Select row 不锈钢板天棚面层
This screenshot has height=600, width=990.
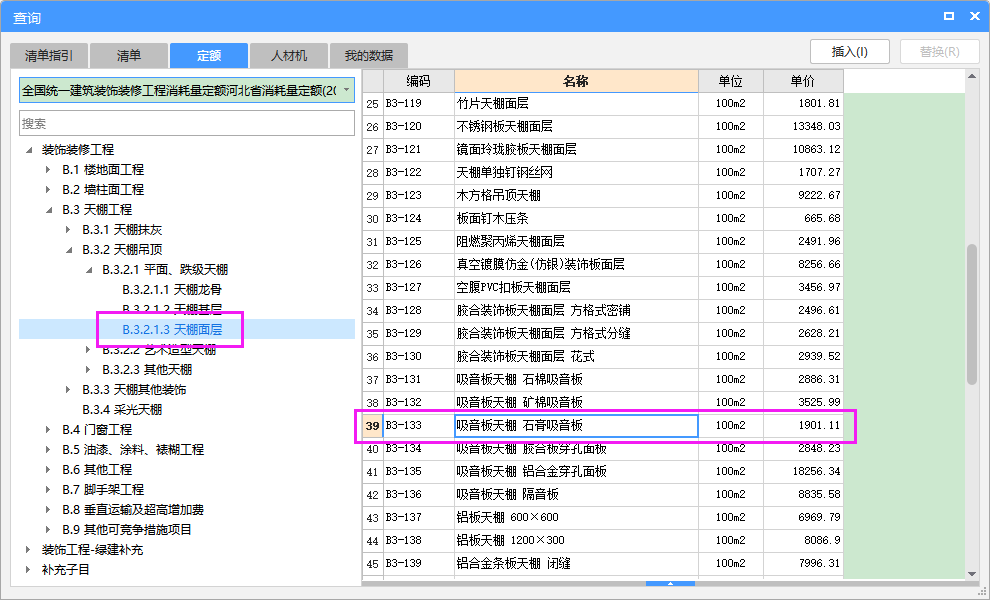click(603, 126)
